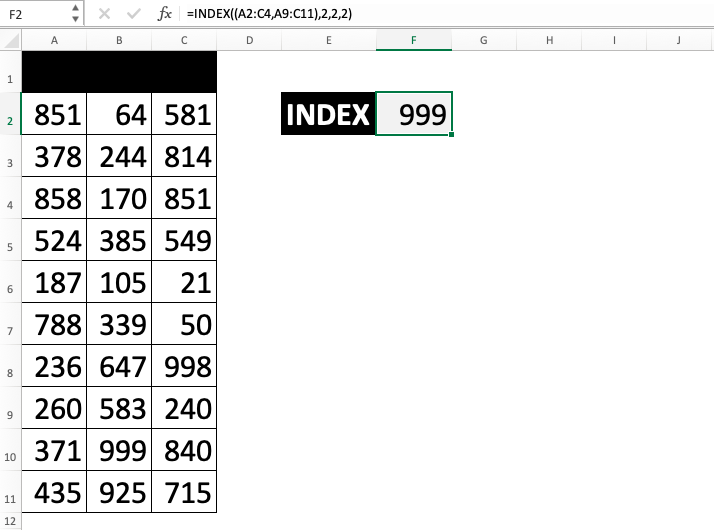This screenshot has height=530, width=714.
Task: Click cell with value 998
Action: tap(184, 366)
